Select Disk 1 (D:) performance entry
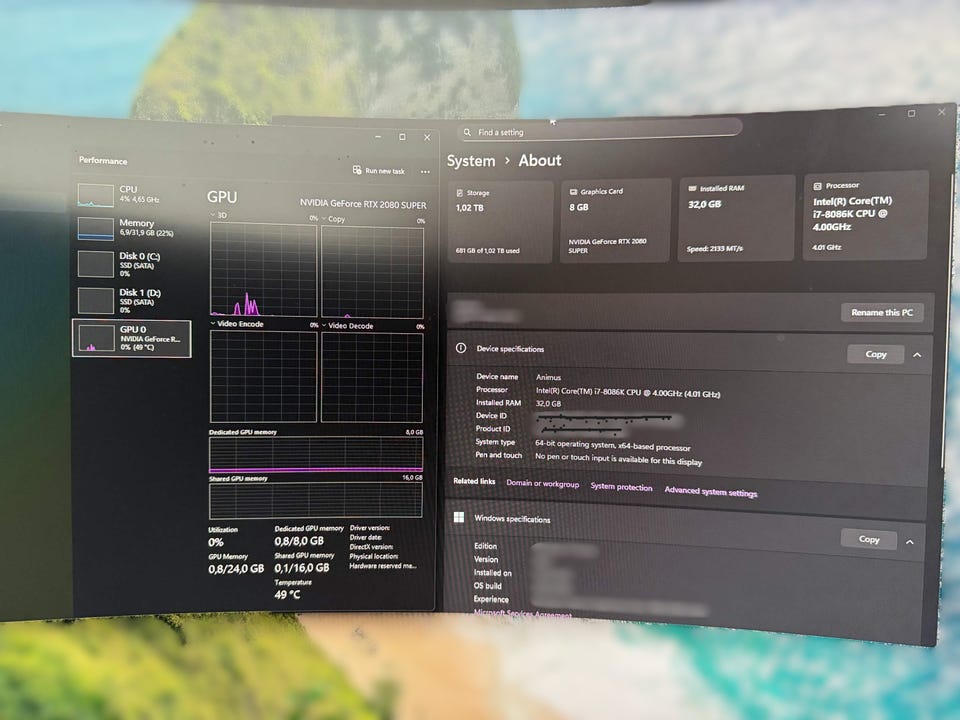Image resolution: width=960 pixels, height=720 pixels. pyautogui.click(x=132, y=300)
